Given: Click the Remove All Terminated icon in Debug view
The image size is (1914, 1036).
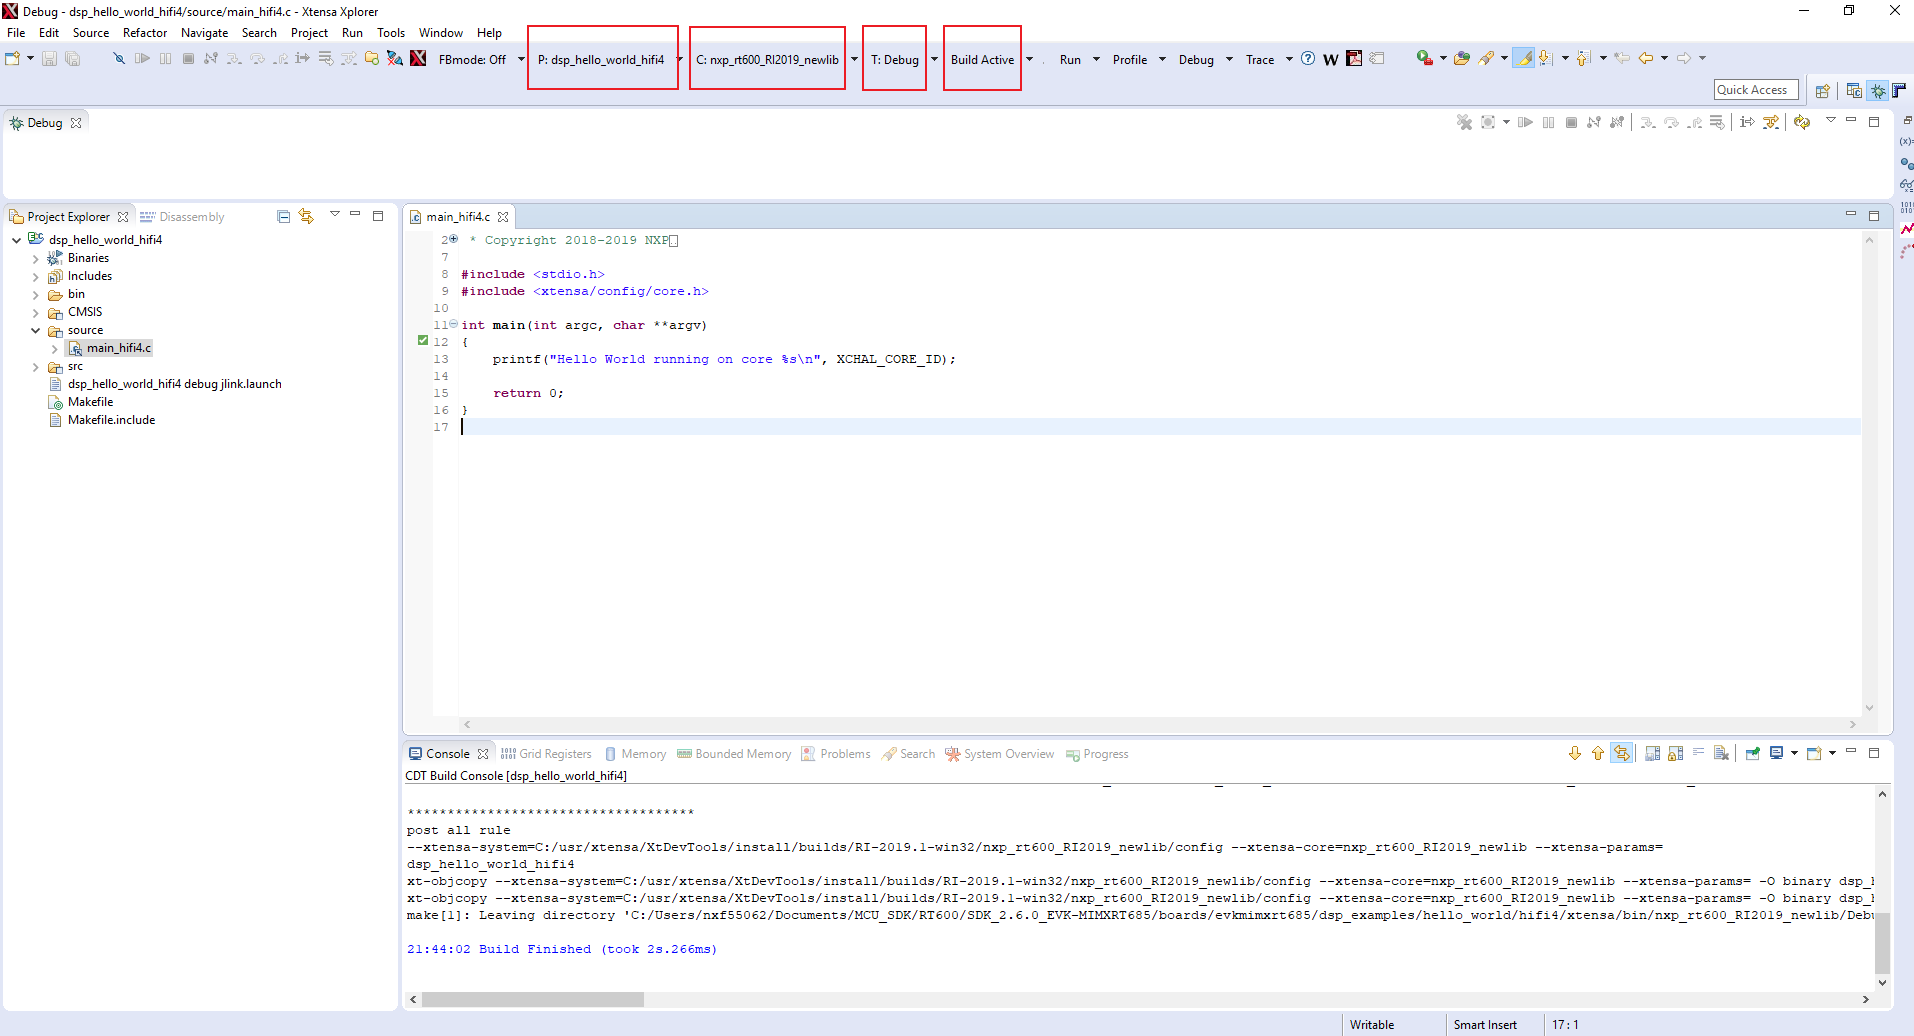Looking at the screenshot, I should coord(1464,122).
